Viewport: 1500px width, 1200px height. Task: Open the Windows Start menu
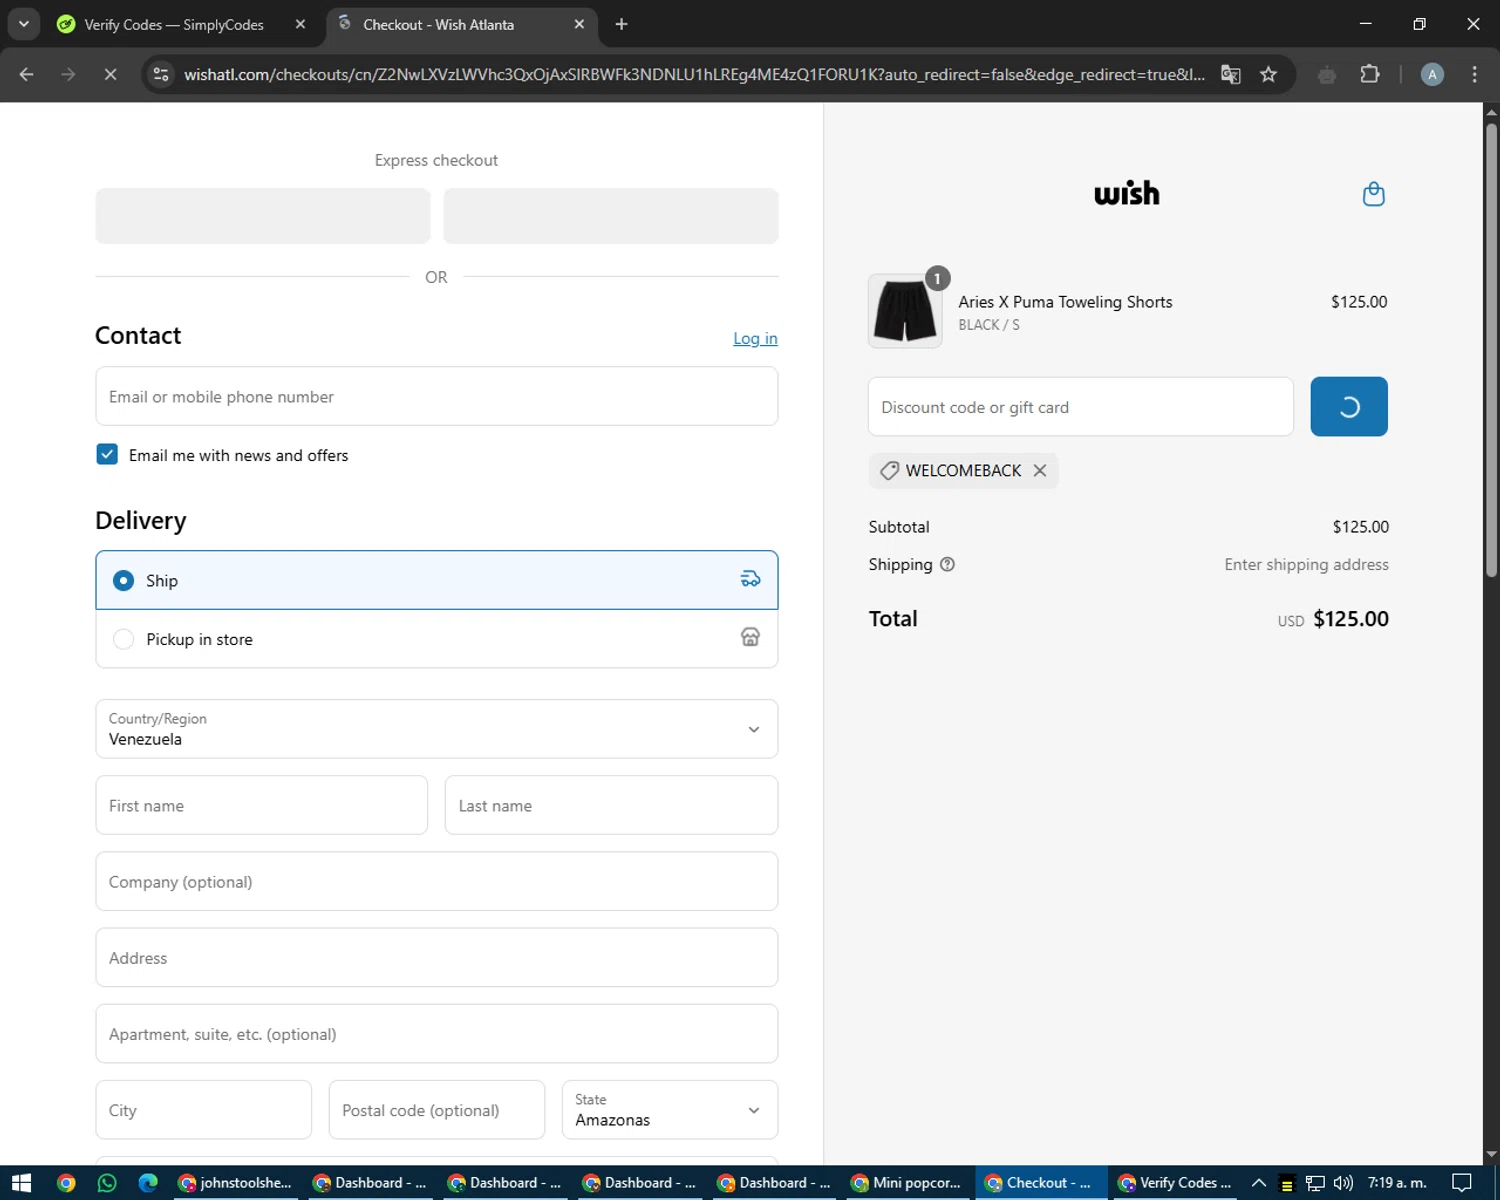pos(22,1183)
